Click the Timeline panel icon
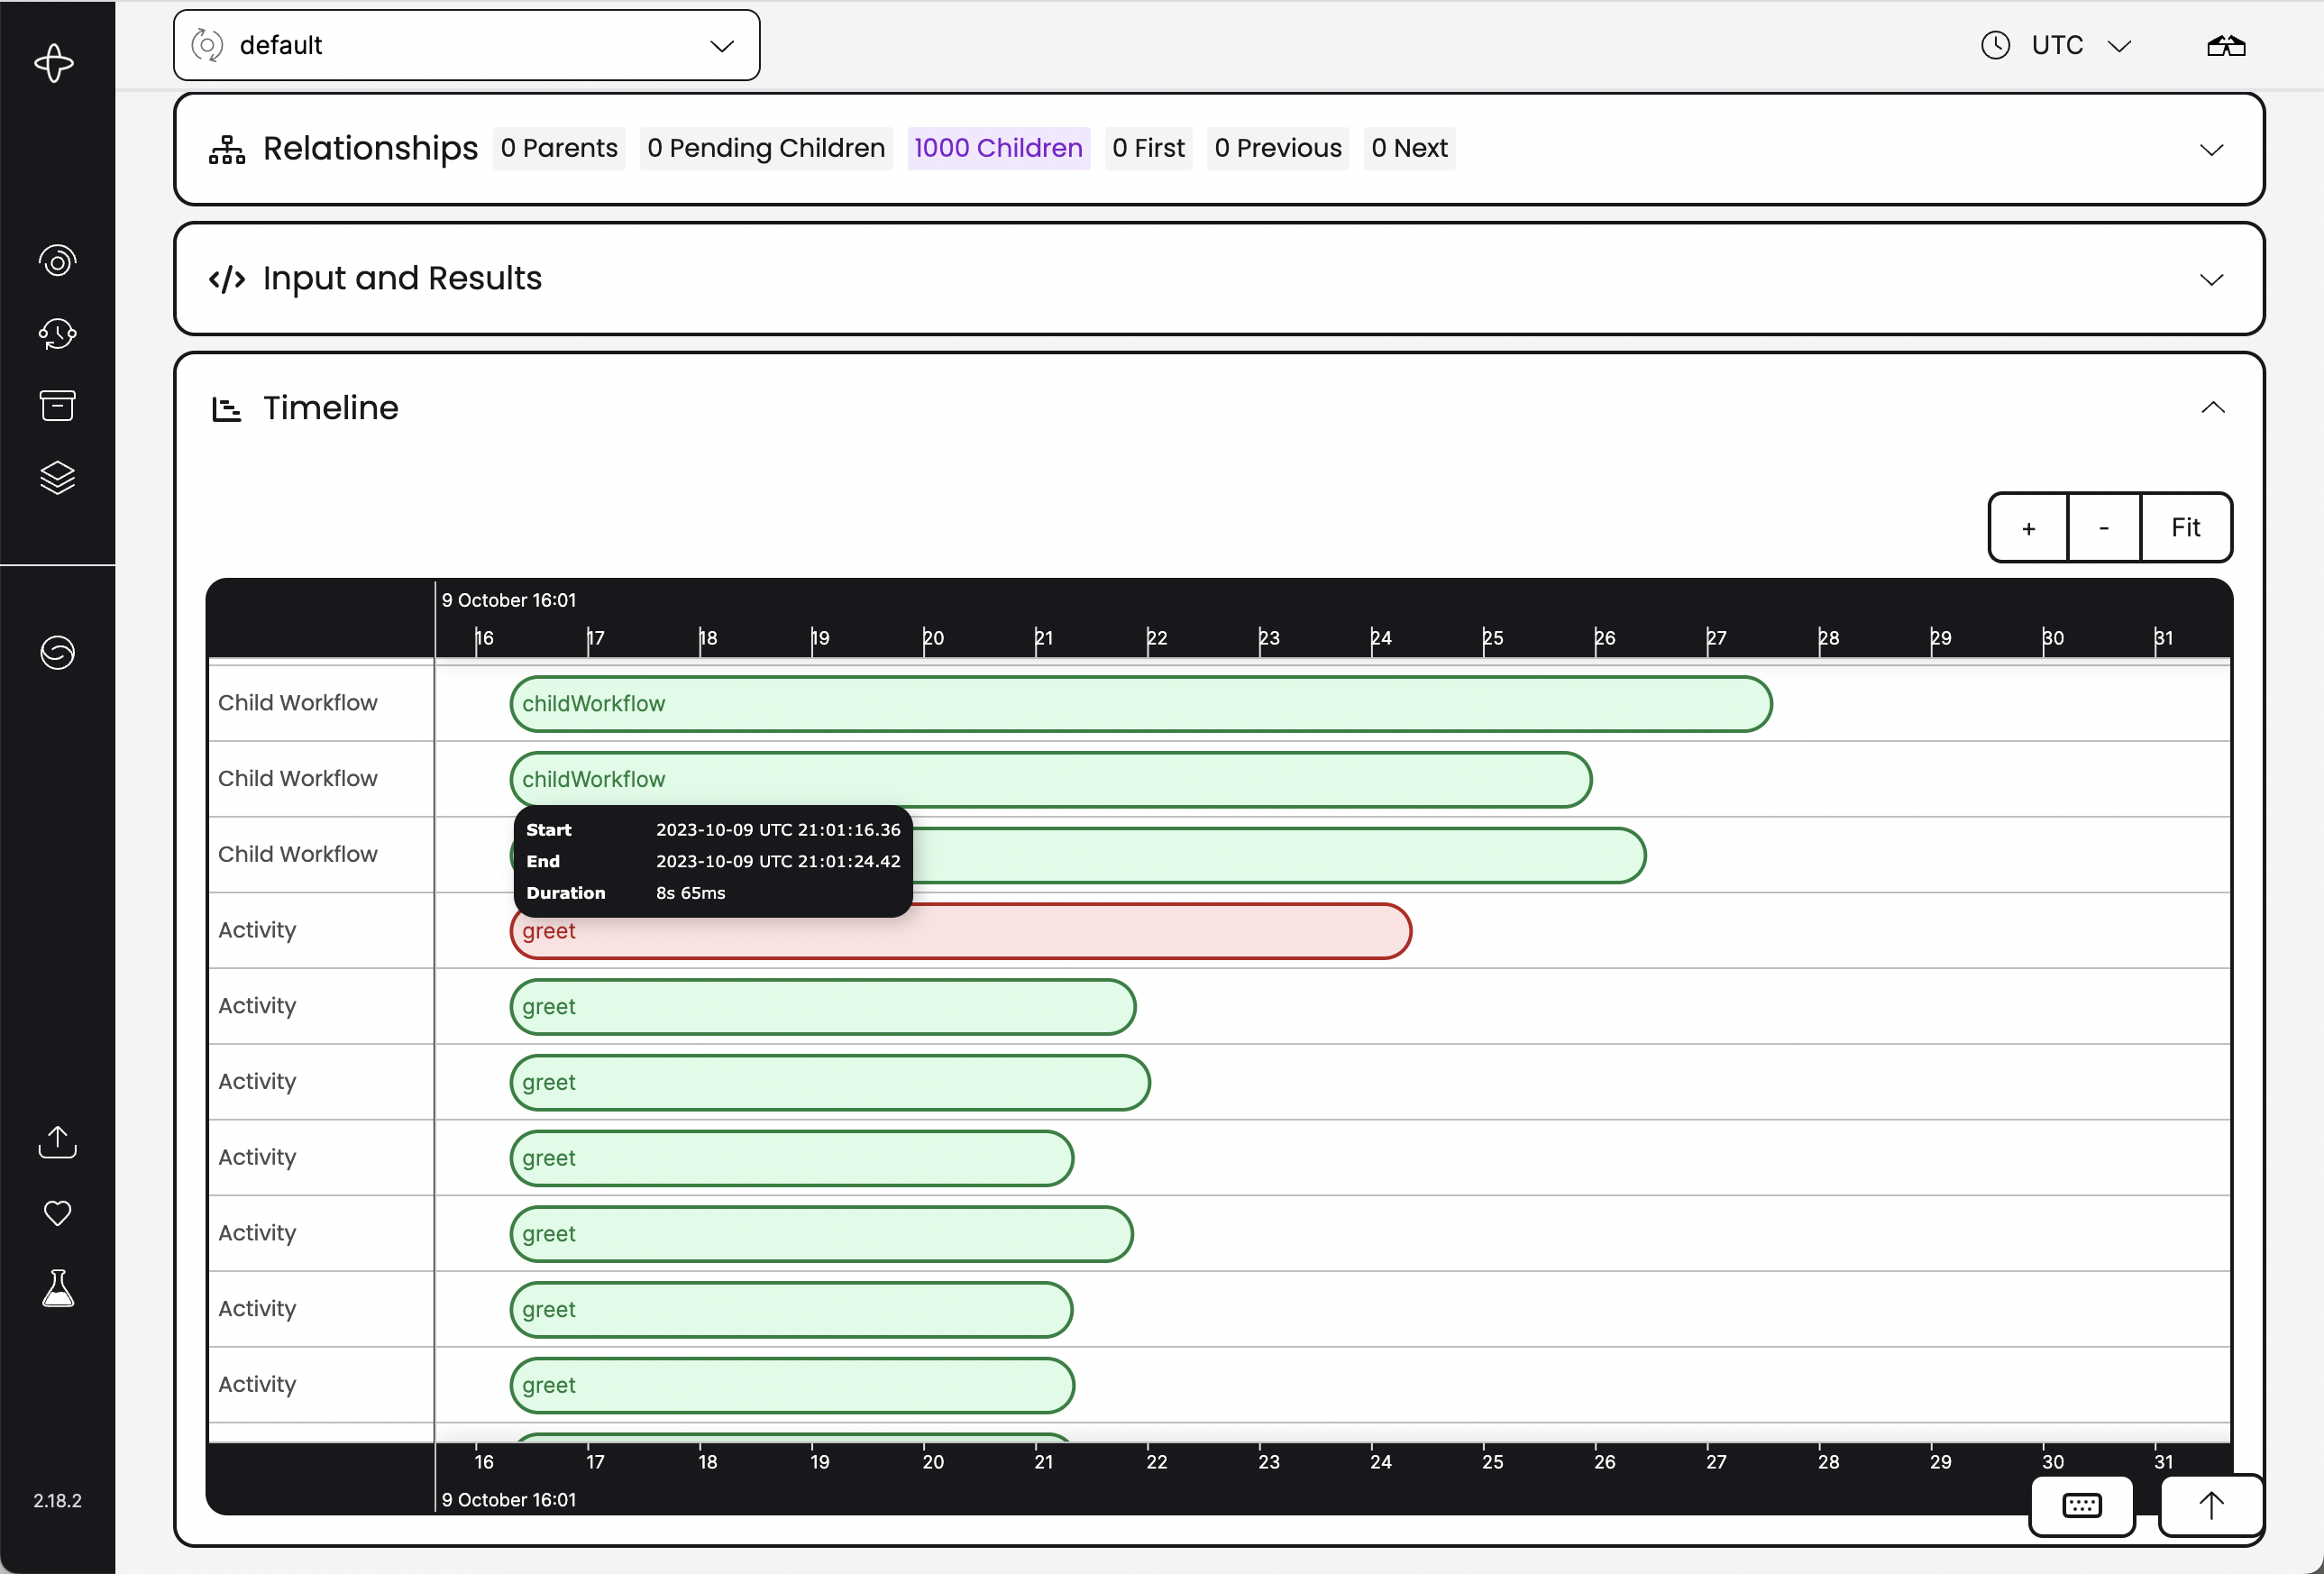The height and width of the screenshot is (1574, 2324). tap(228, 406)
